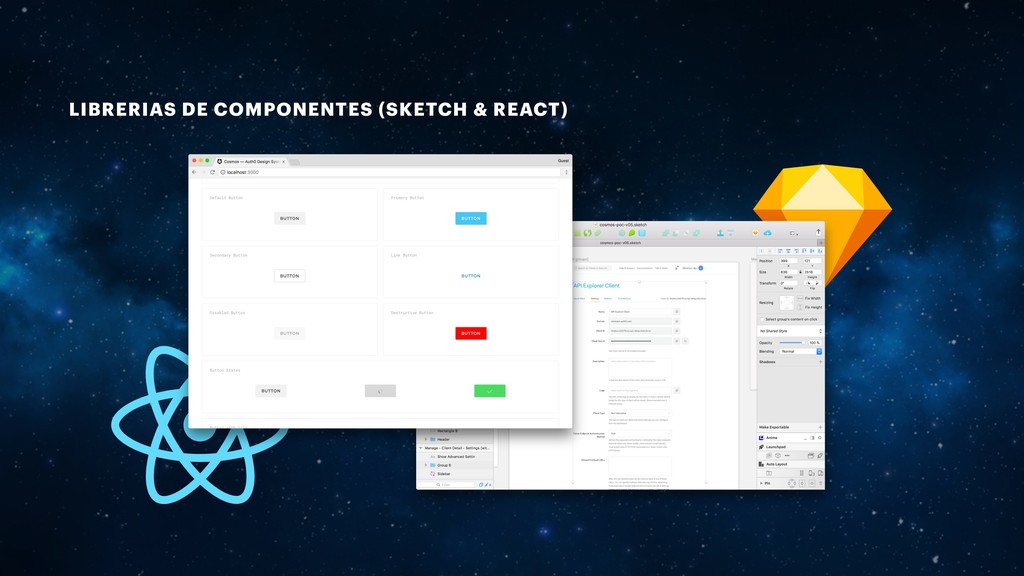Open the Sketch View toolbar dropdown
Image resolution: width=1024 pixels, height=576 pixels.
[x=793, y=232]
